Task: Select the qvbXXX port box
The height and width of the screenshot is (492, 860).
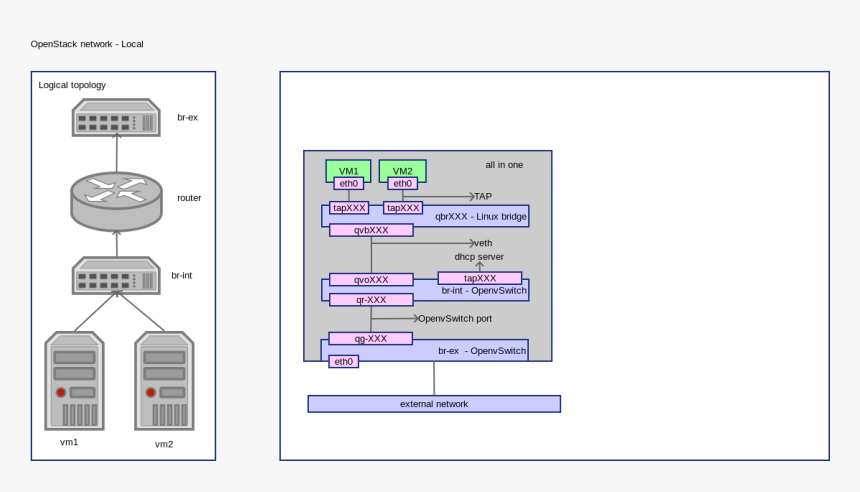Action: pyautogui.click(x=371, y=230)
